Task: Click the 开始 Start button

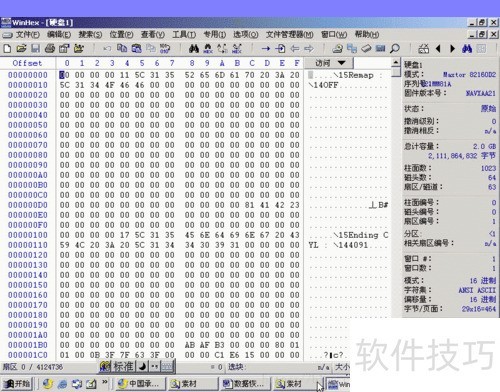Action: pyautogui.click(x=17, y=384)
